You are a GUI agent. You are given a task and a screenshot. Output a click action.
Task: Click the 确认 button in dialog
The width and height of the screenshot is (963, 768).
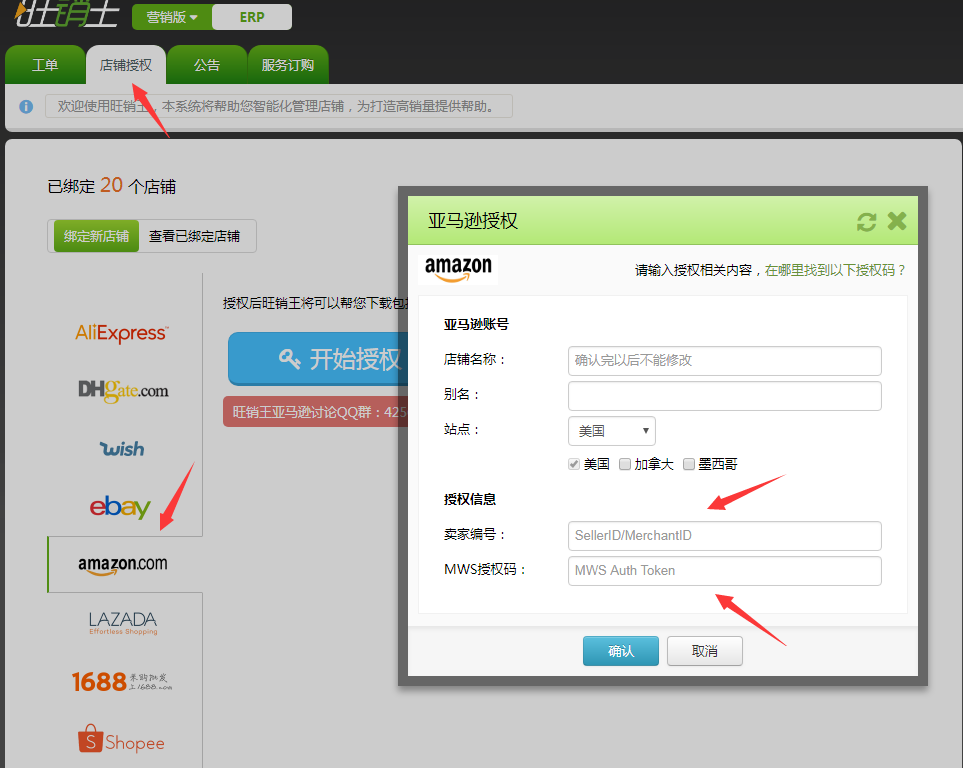coord(621,651)
